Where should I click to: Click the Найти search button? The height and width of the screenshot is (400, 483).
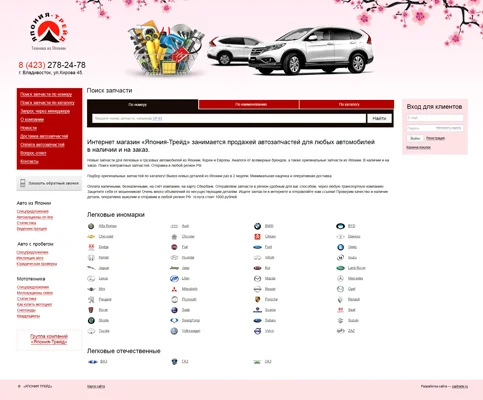[x=379, y=118]
